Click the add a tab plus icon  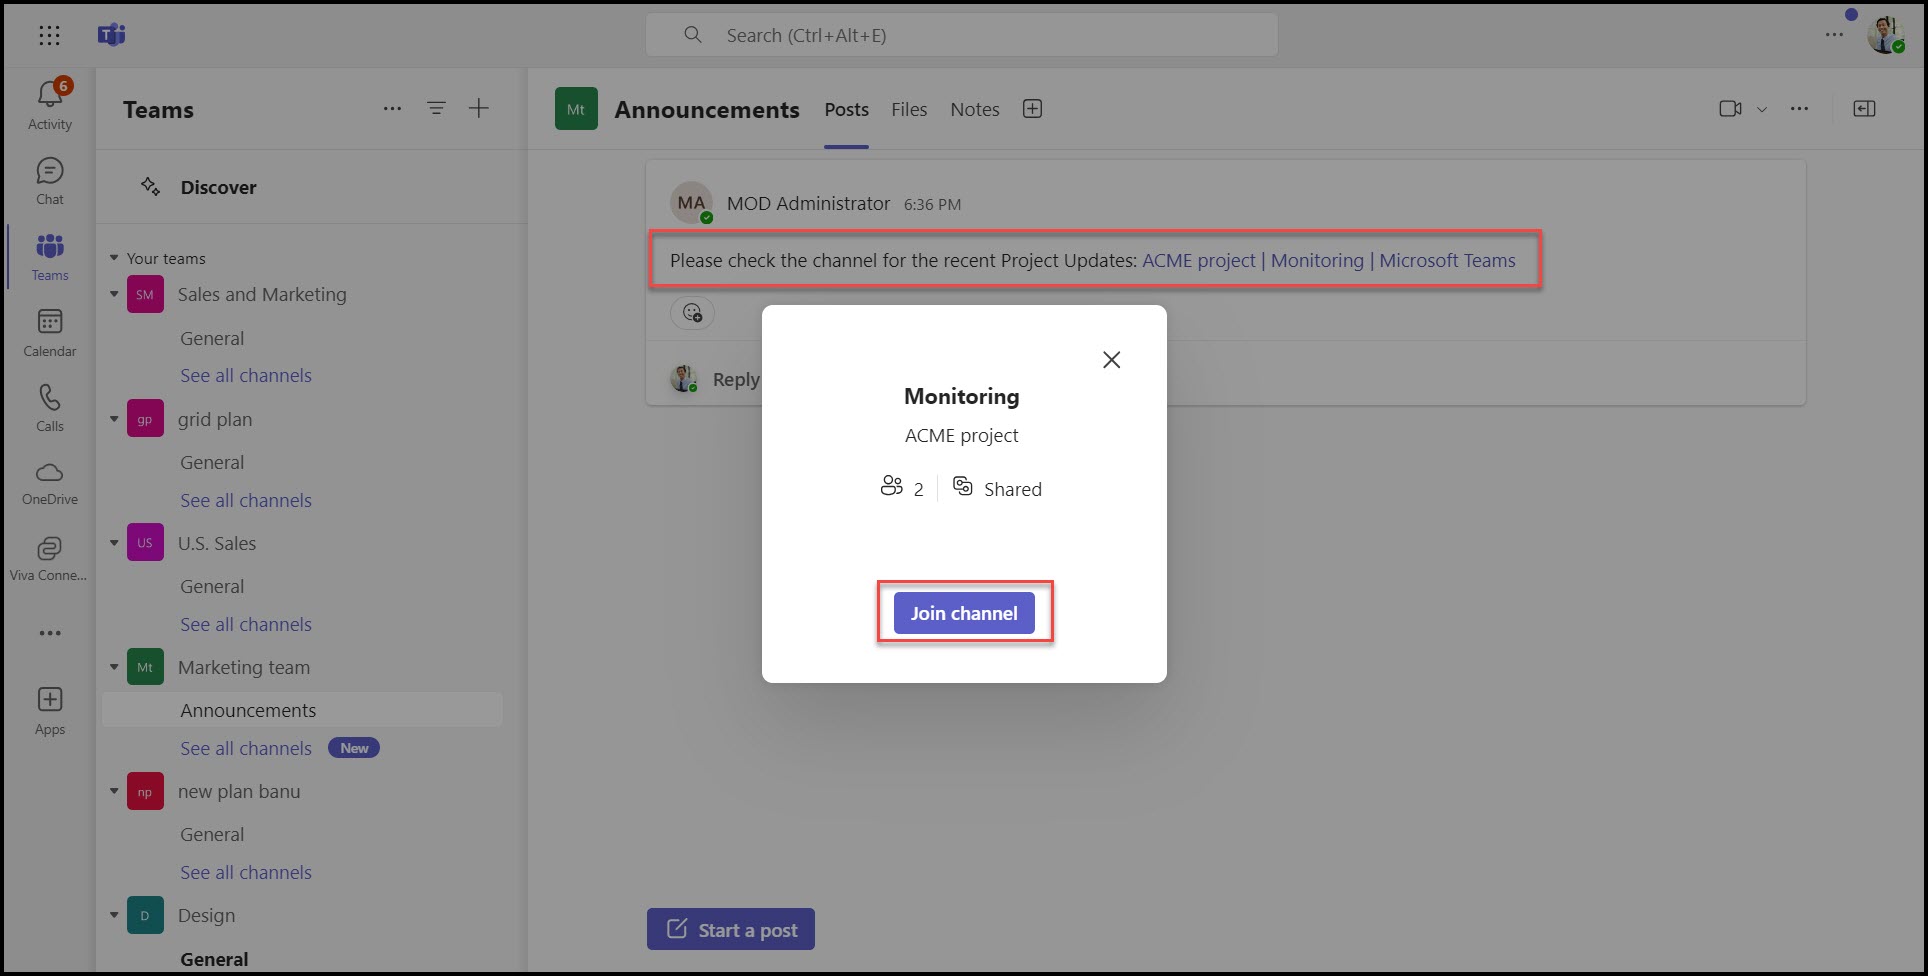tap(1033, 109)
